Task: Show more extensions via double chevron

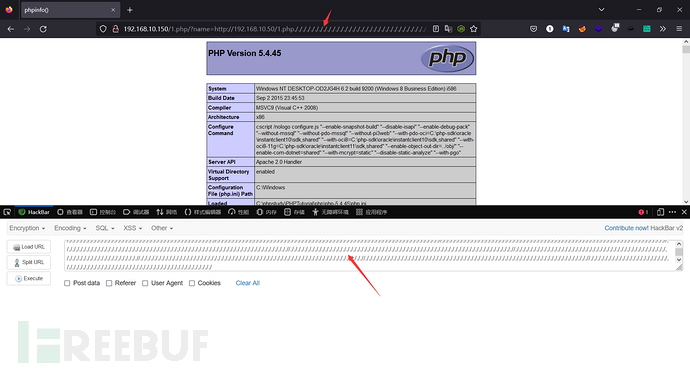Action: pos(663,29)
